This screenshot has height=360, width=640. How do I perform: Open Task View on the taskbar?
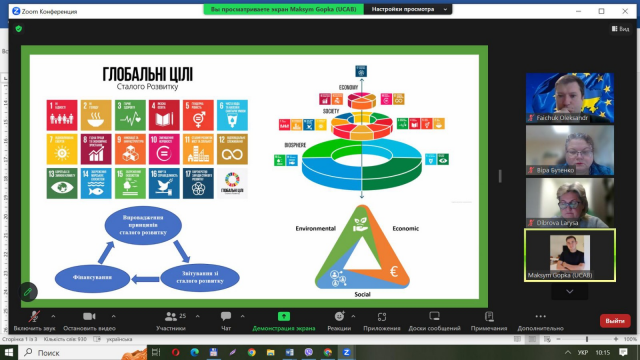156,352
